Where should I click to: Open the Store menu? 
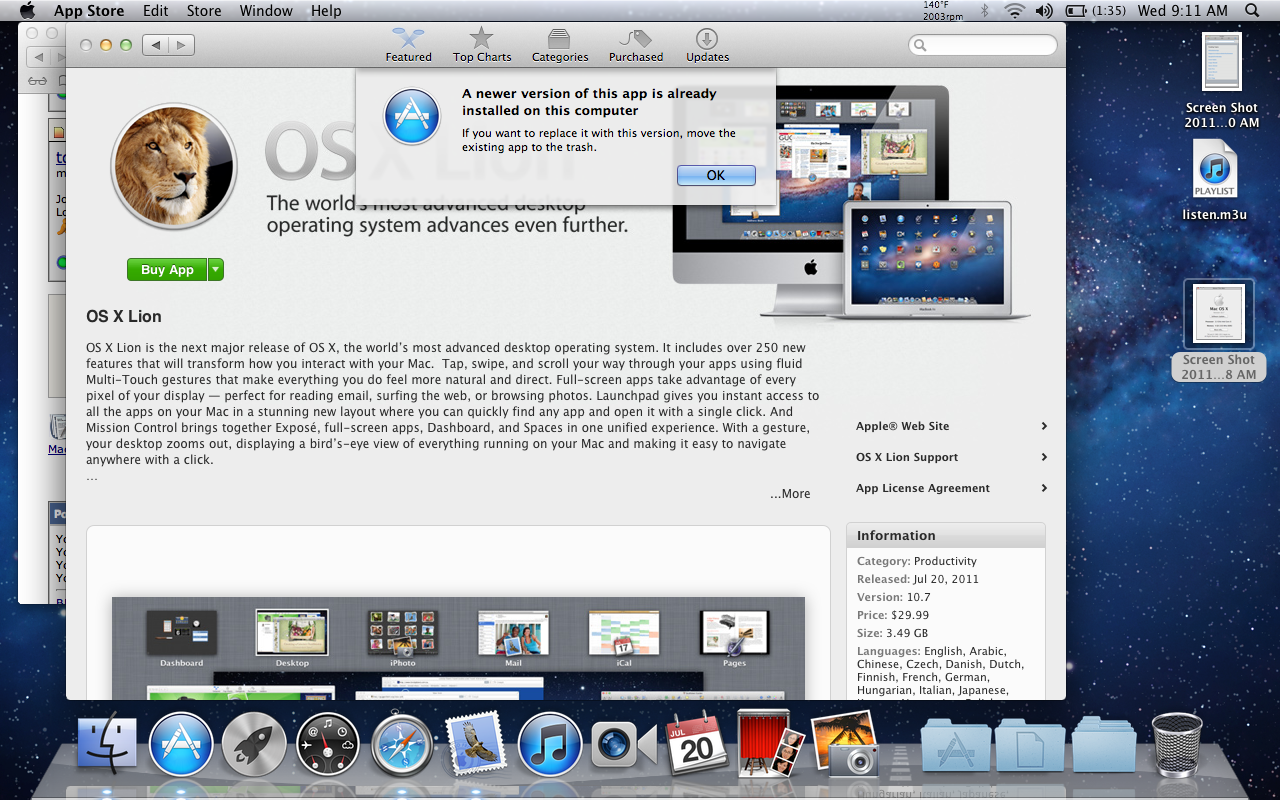[204, 10]
